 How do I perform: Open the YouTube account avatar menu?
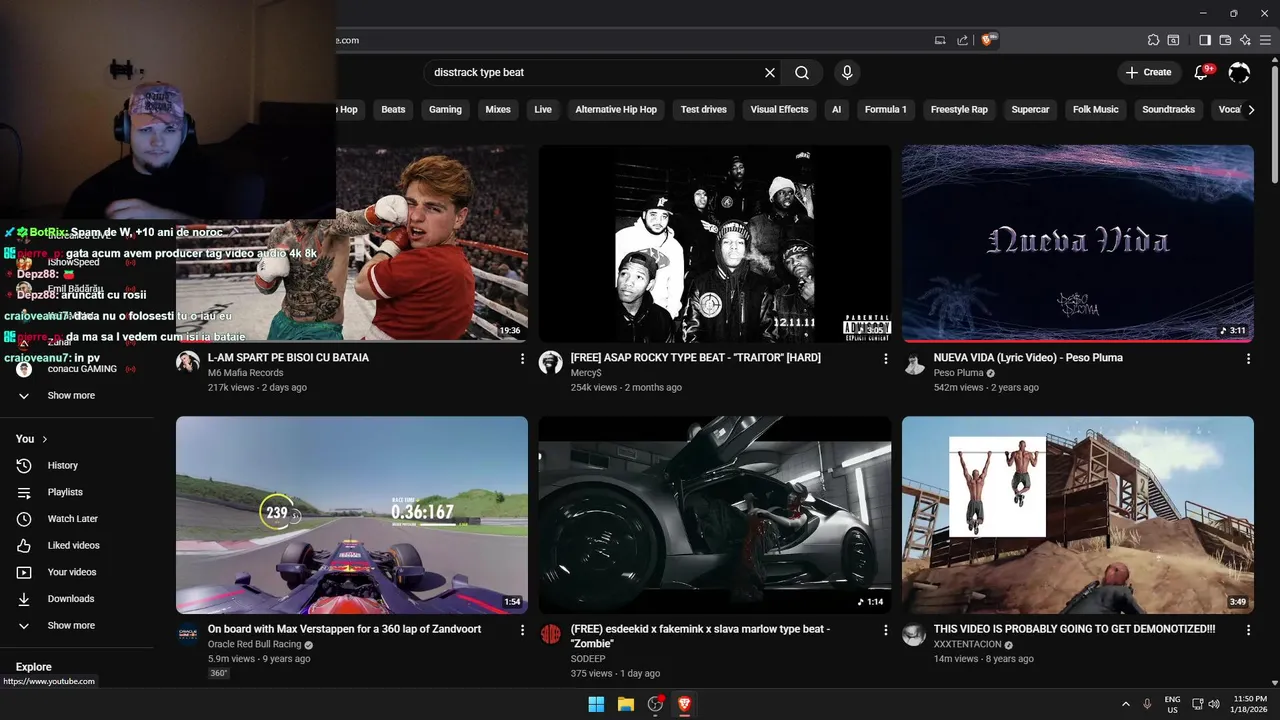point(1239,72)
